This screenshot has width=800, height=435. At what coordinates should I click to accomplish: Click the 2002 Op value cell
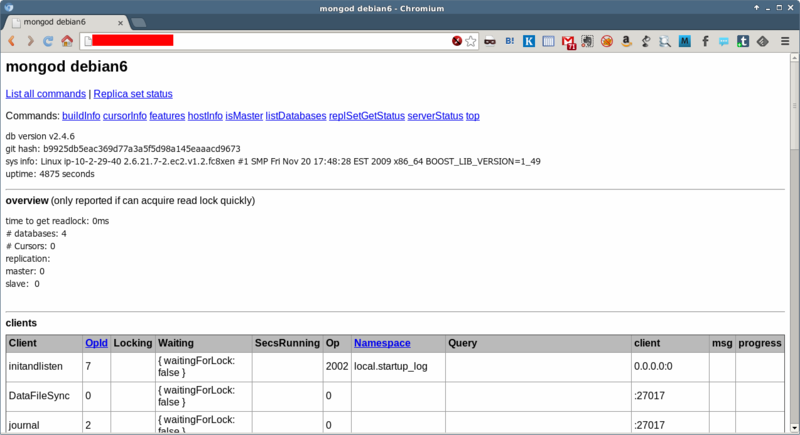tap(337, 366)
